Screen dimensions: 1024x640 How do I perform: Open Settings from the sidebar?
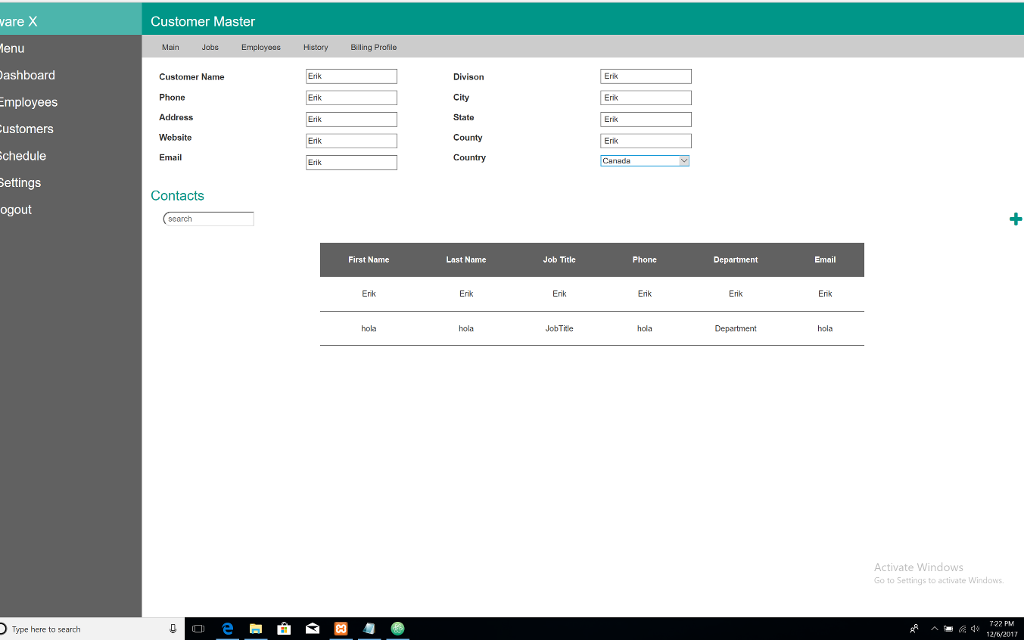click(x=20, y=182)
